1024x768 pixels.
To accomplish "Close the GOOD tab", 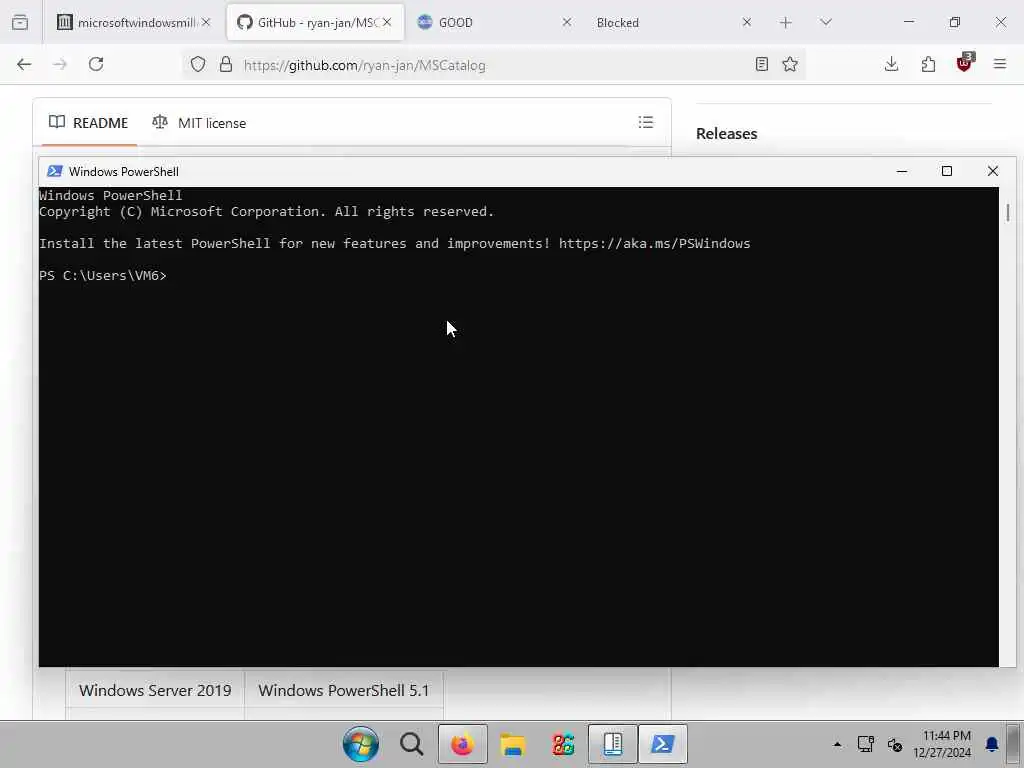I will [x=566, y=22].
